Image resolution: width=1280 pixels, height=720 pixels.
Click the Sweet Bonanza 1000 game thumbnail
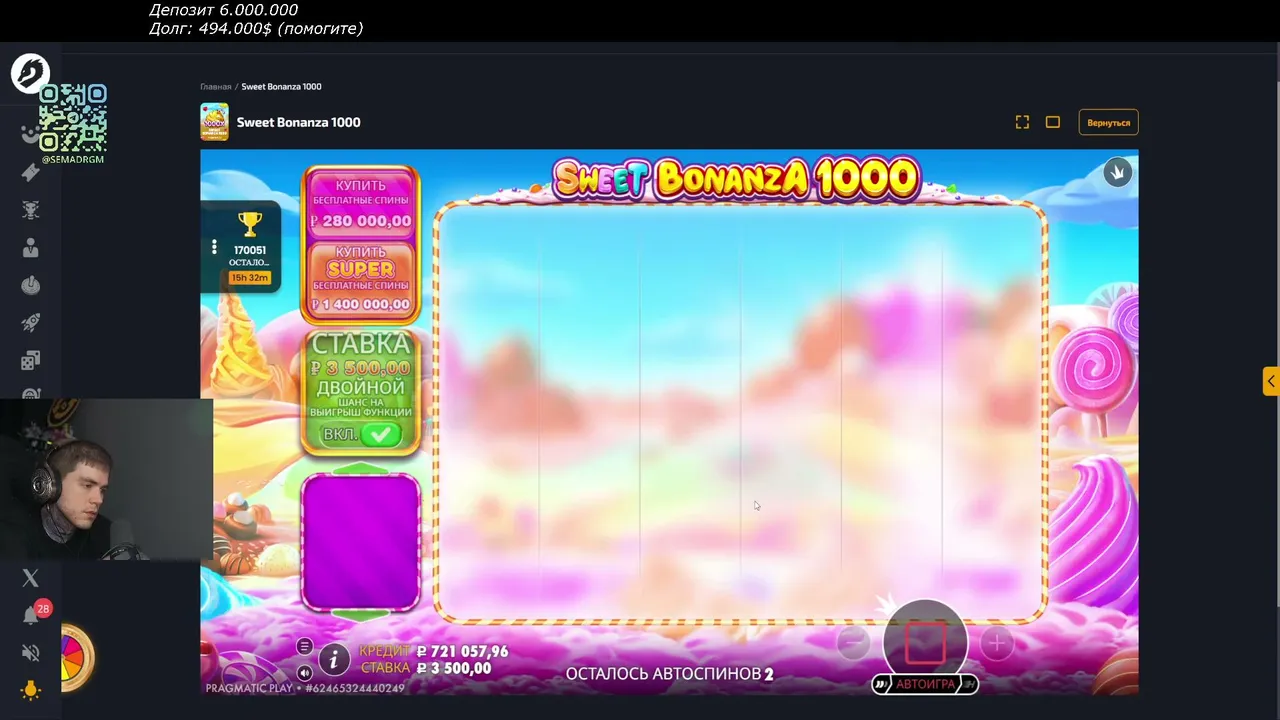[214, 122]
